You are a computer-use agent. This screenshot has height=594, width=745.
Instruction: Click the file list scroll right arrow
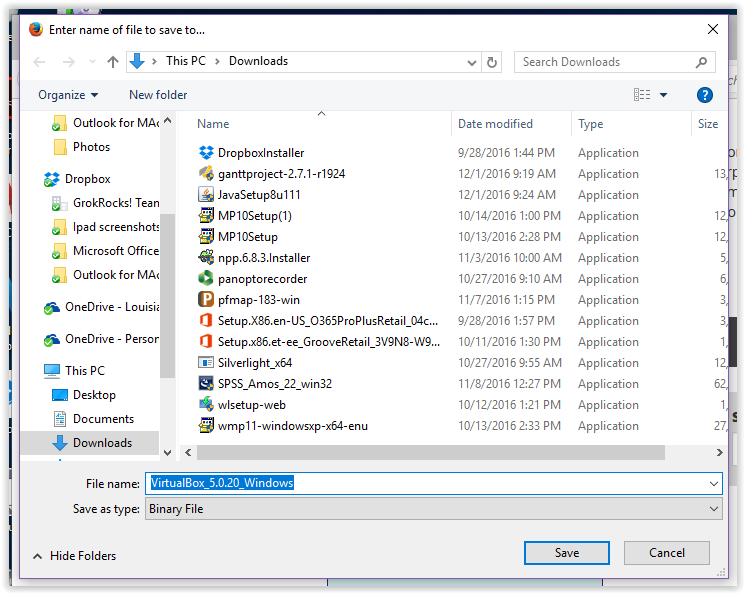719,452
